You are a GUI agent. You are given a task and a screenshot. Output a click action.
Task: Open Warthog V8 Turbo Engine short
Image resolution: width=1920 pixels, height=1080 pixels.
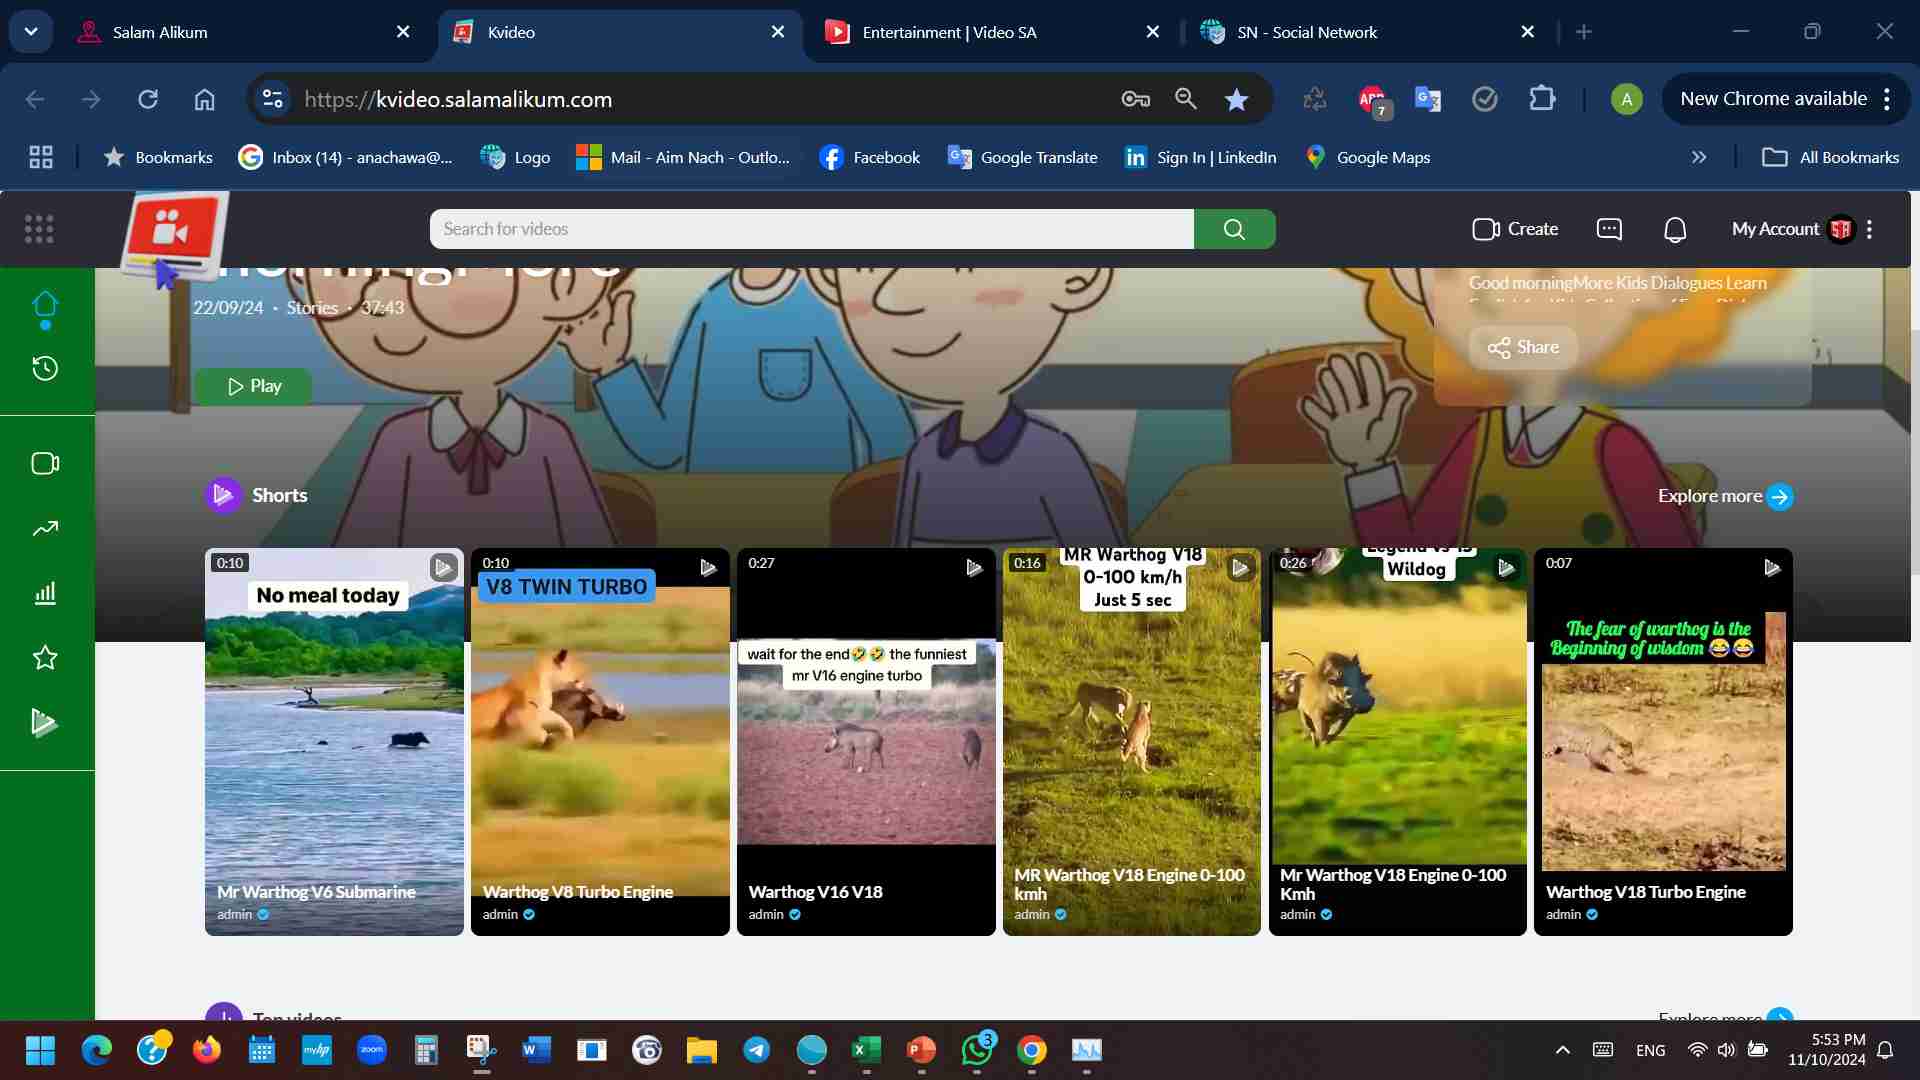tap(600, 742)
